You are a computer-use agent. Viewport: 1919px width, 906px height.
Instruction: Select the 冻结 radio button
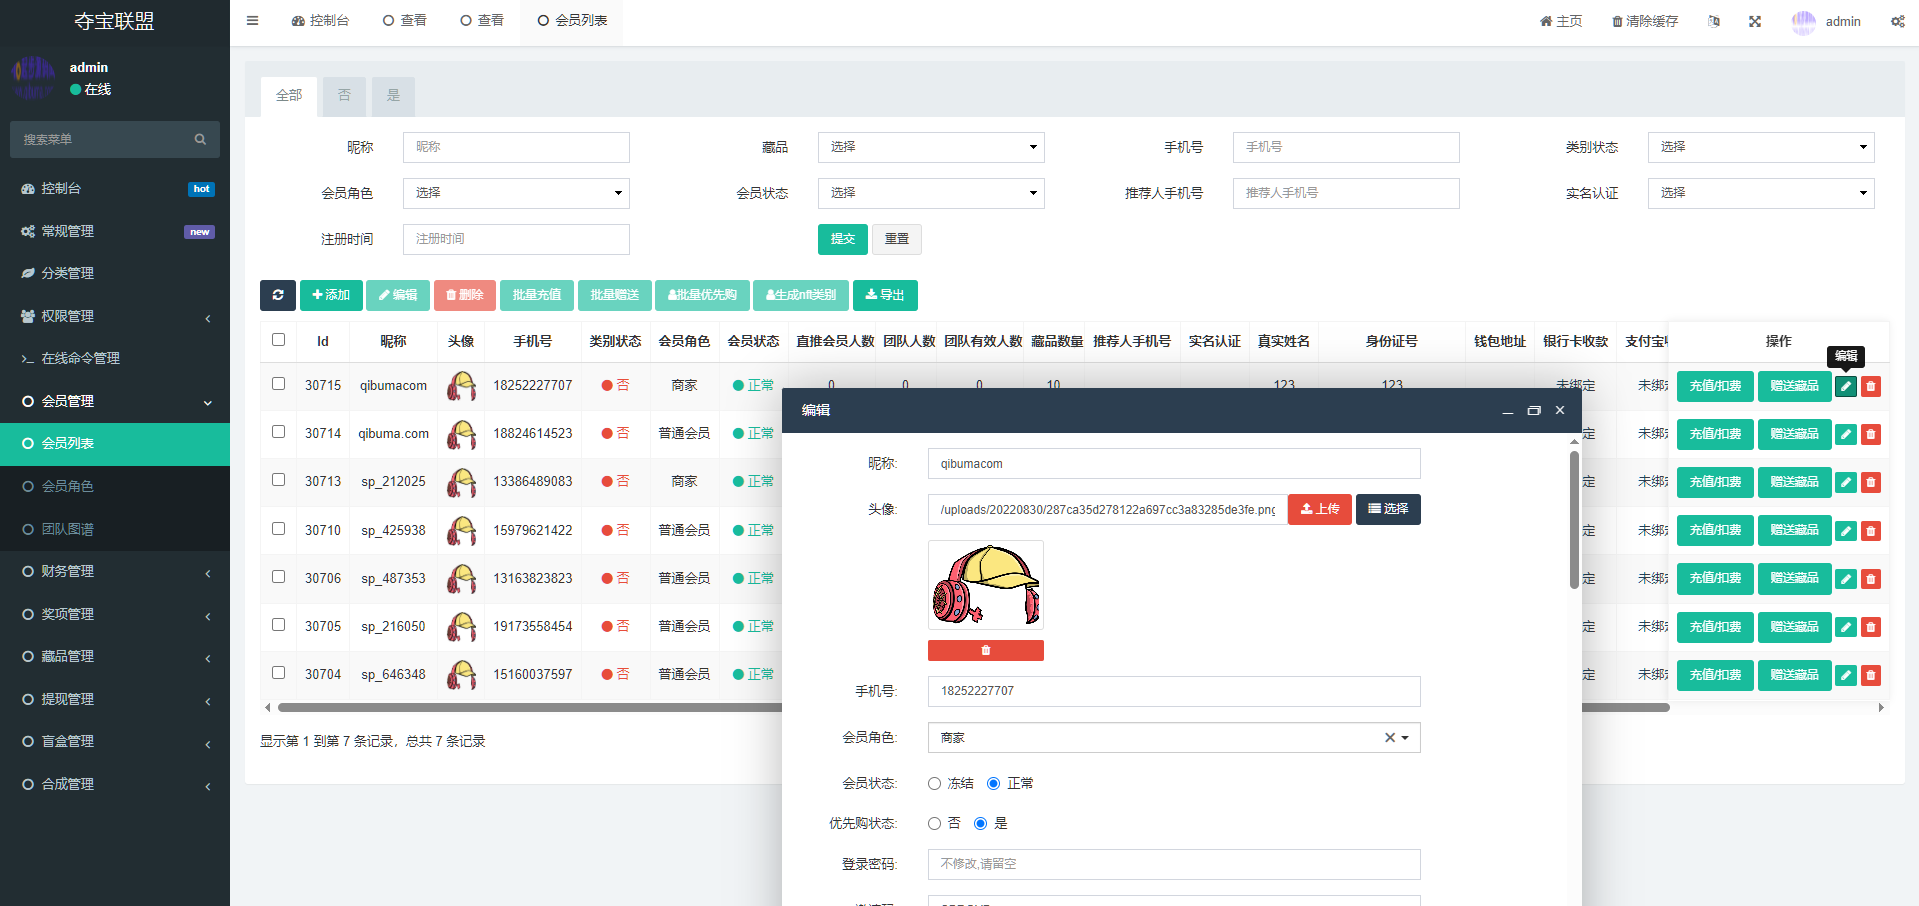tap(934, 784)
